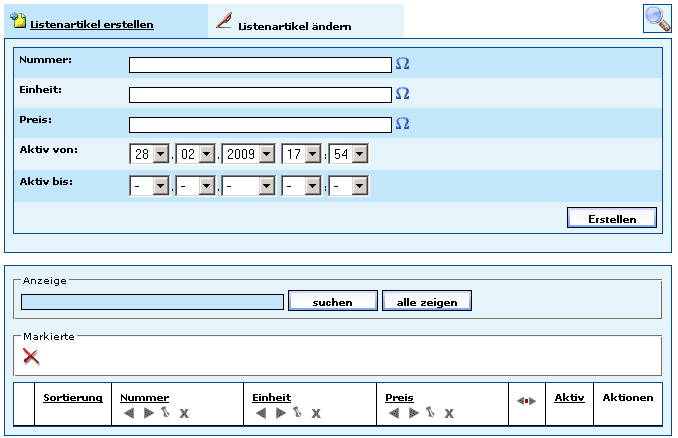Image resolution: width=678 pixels, height=438 pixels.
Task: Delete marked items with the red X icon
Action: (31, 356)
